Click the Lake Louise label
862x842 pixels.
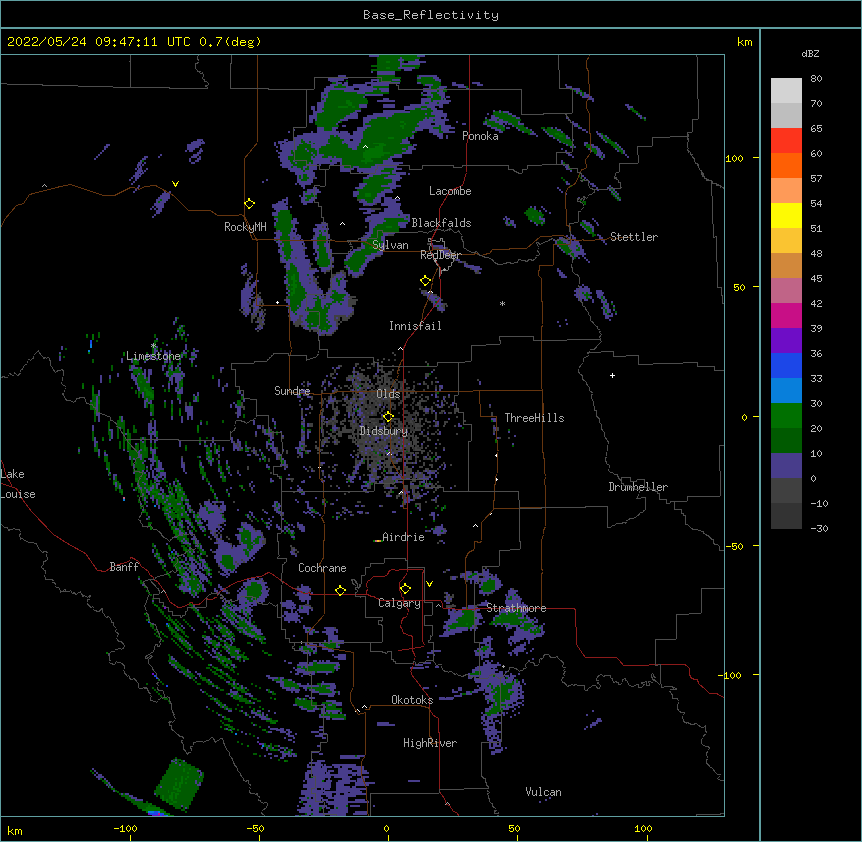pyautogui.click(x=18, y=484)
